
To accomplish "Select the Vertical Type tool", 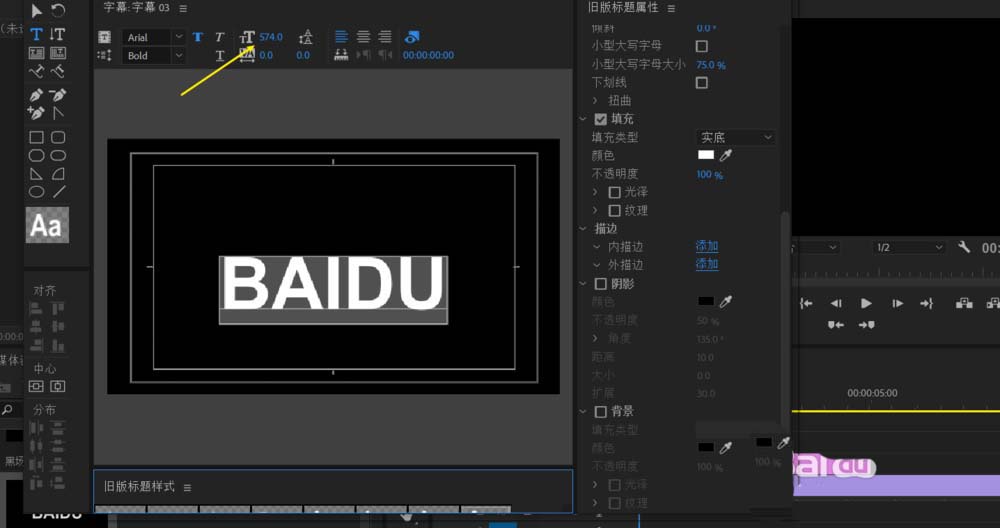I will coord(57,34).
